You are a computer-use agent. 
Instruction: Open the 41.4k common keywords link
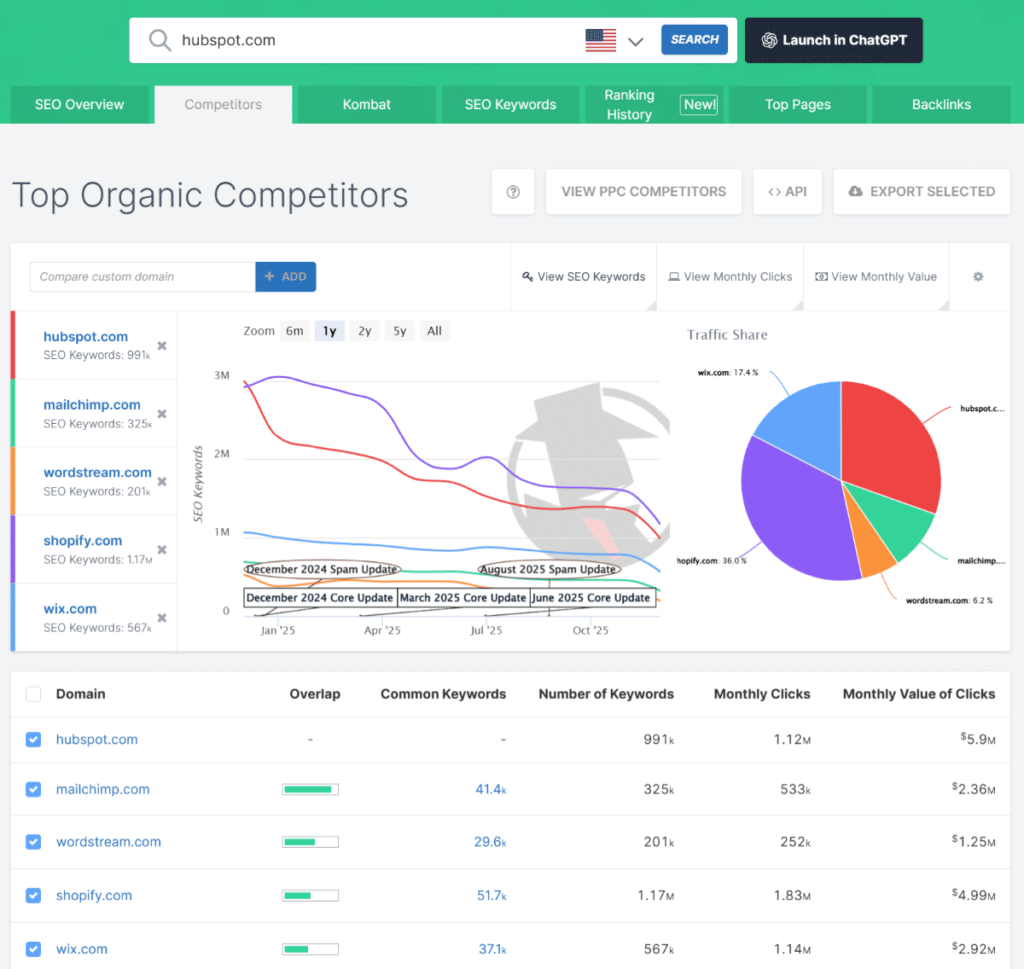click(491, 789)
